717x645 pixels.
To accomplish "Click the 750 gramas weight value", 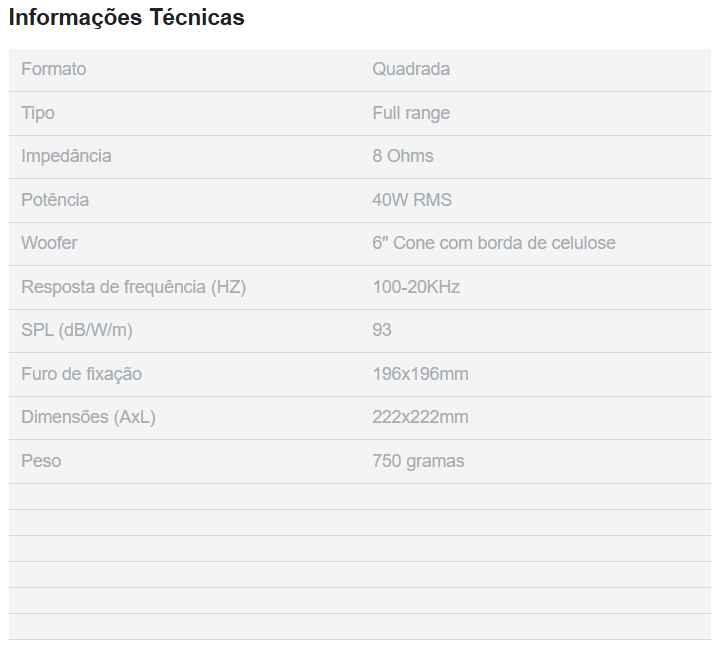I will [418, 461].
